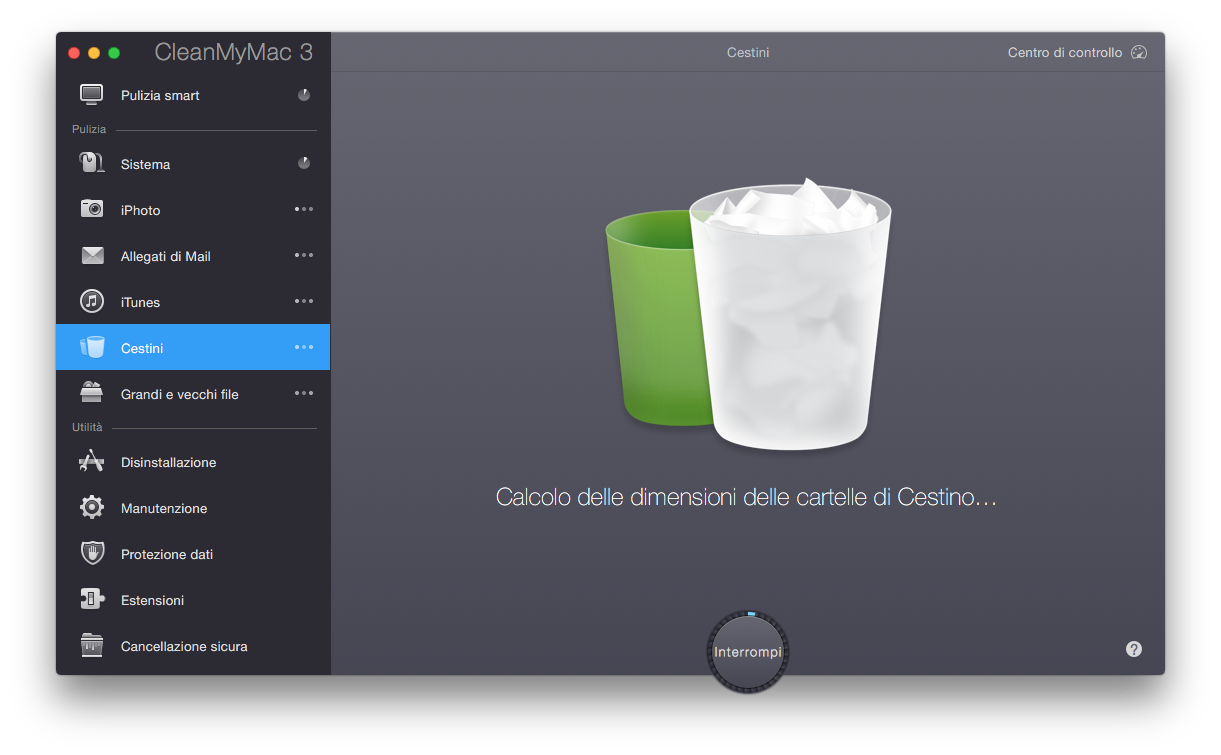This screenshot has height=755, width=1221.
Task: Click the Protezione dati shield icon
Action: click(x=92, y=553)
